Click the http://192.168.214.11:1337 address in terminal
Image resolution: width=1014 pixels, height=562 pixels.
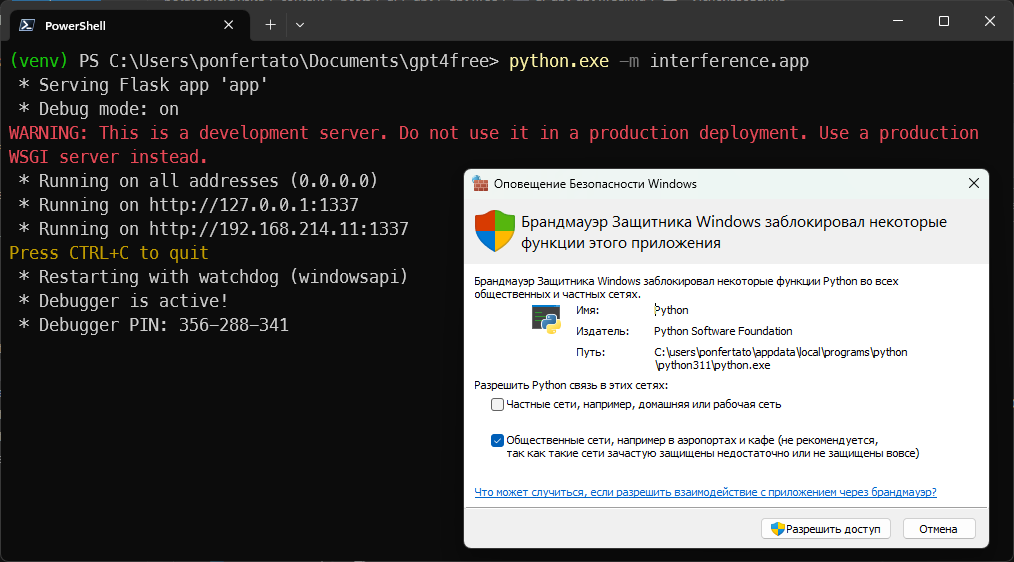tap(278, 229)
